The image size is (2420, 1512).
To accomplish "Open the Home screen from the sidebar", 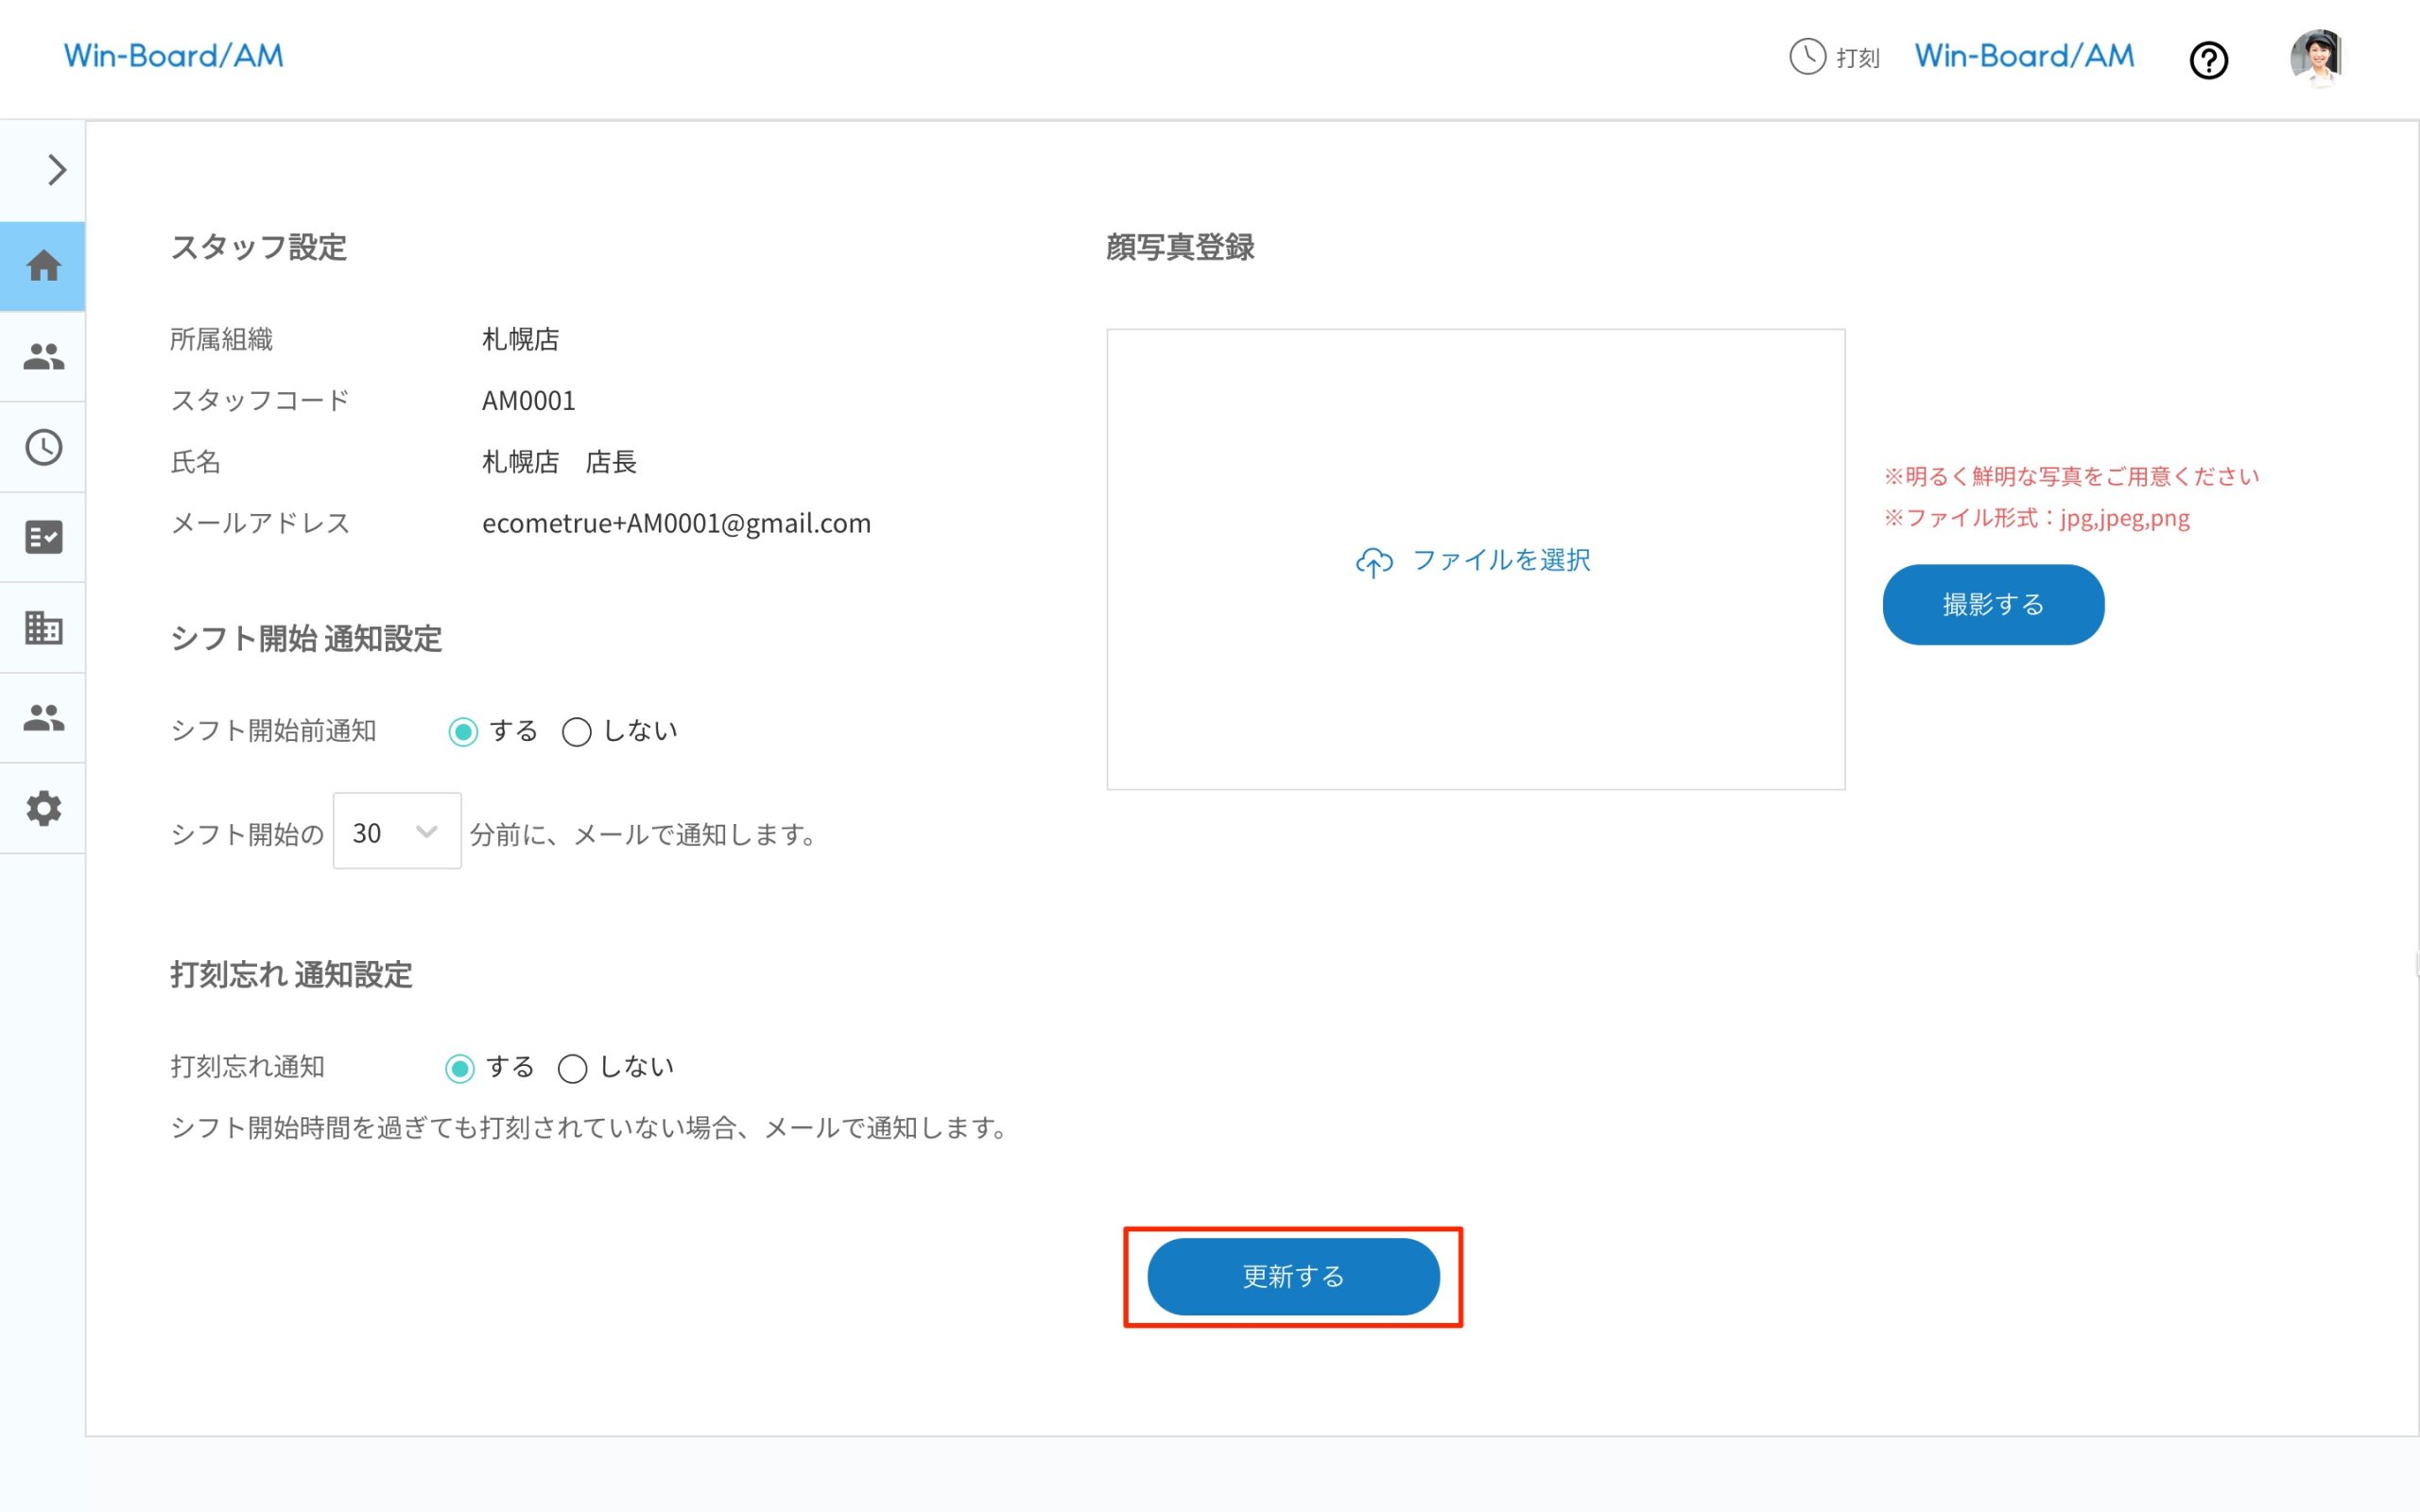I will coord(43,265).
